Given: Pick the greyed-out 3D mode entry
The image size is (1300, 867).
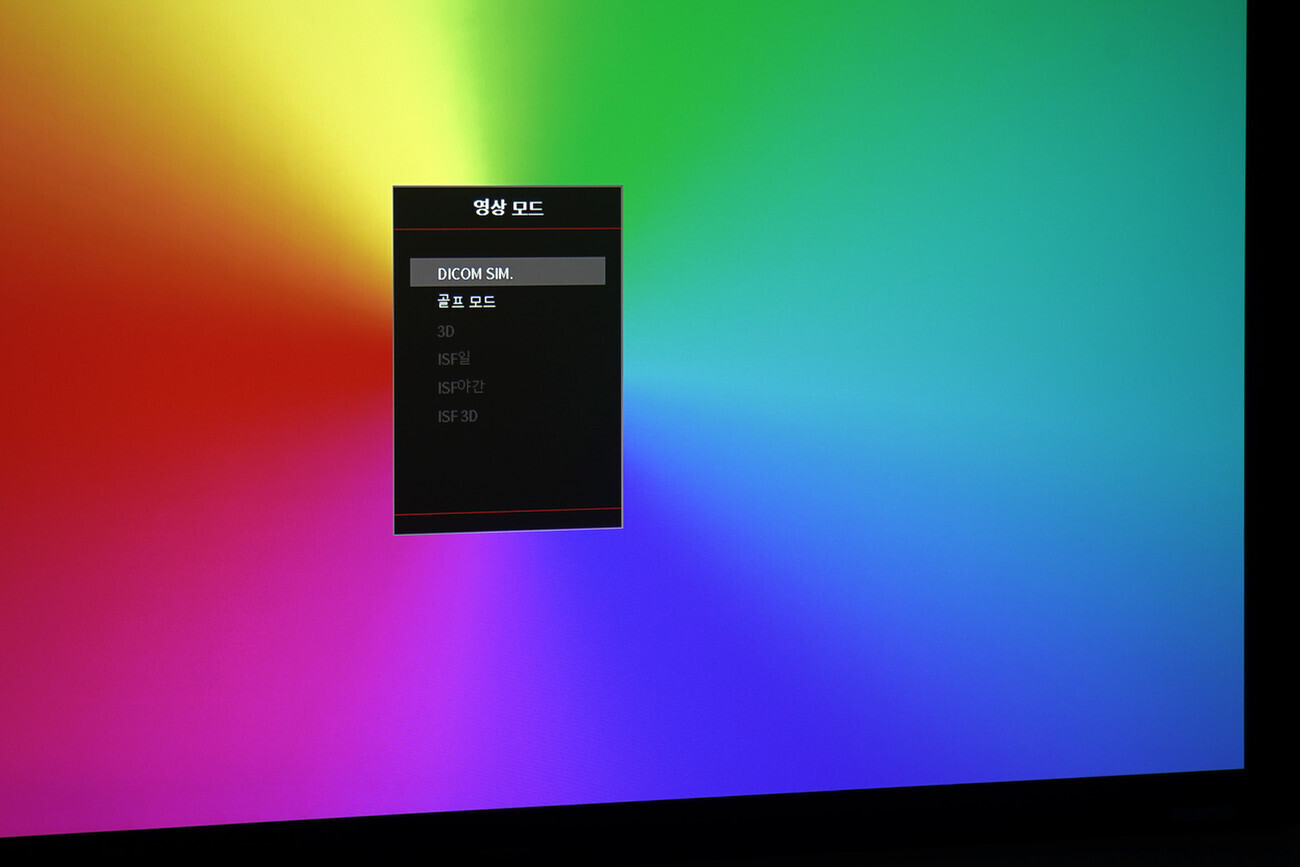Looking at the screenshot, I should point(446,331).
